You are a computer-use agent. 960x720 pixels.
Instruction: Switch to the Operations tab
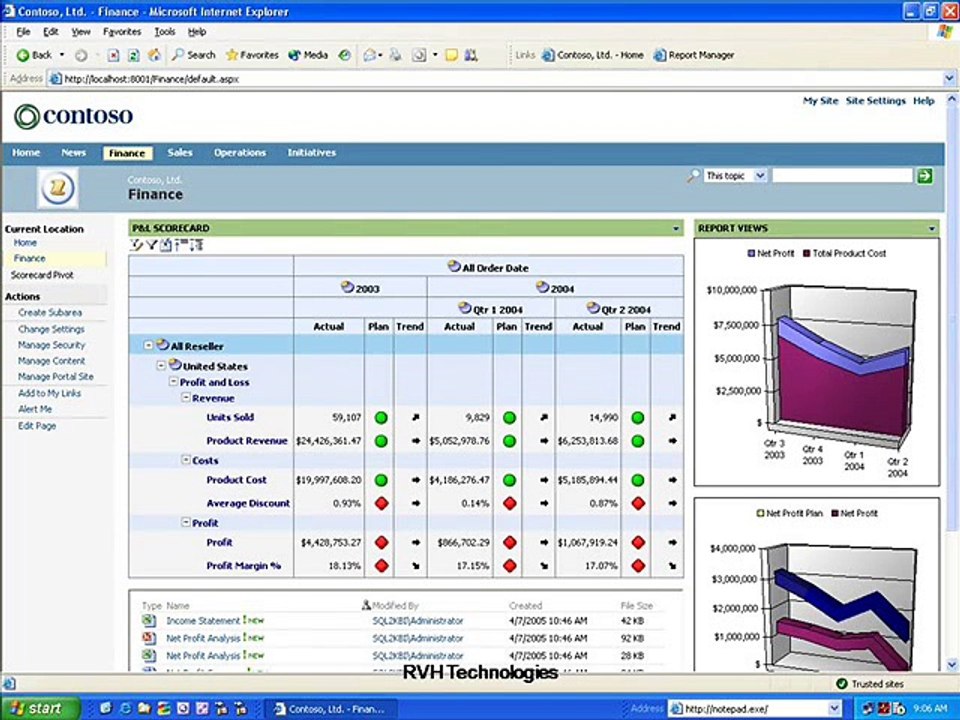tap(240, 152)
